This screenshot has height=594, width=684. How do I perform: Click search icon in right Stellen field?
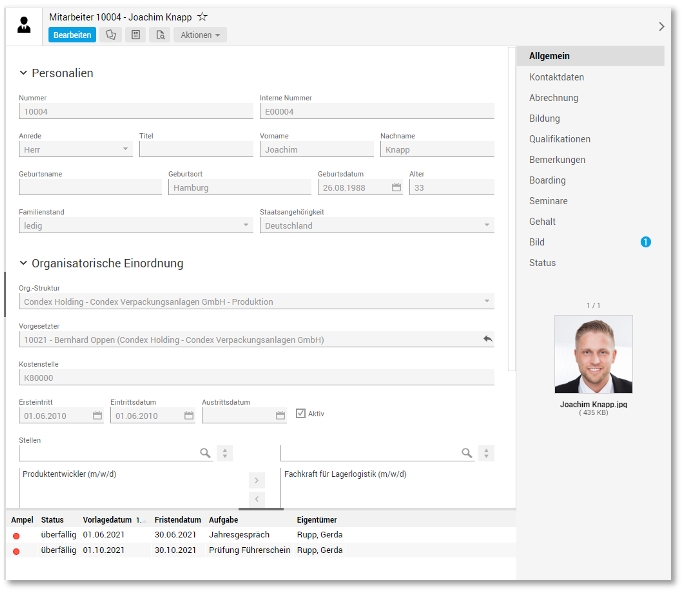click(x=467, y=453)
